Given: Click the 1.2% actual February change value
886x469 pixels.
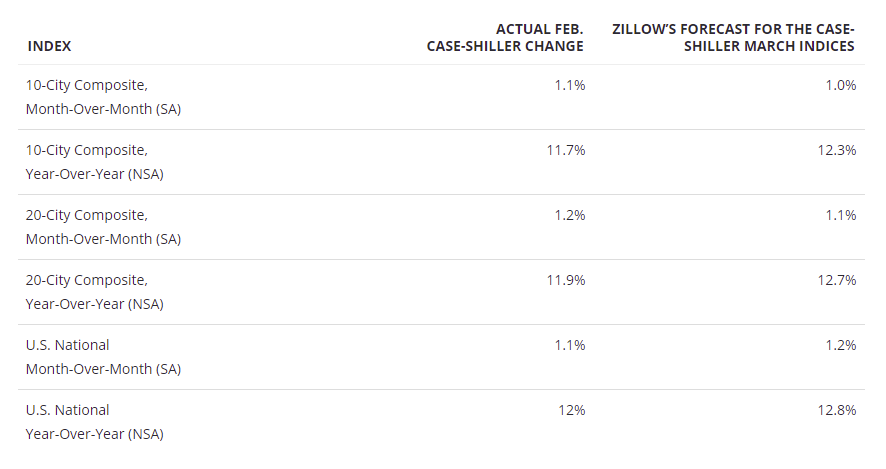Looking at the screenshot, I should [x=569, y=215].
